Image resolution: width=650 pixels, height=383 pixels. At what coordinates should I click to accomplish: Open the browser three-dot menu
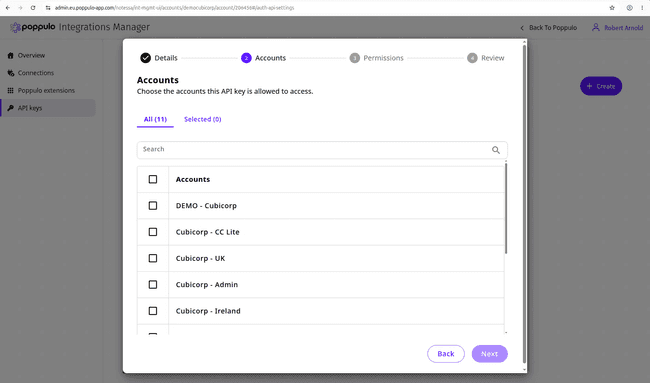pyautogui.click(x=642, y=7)
